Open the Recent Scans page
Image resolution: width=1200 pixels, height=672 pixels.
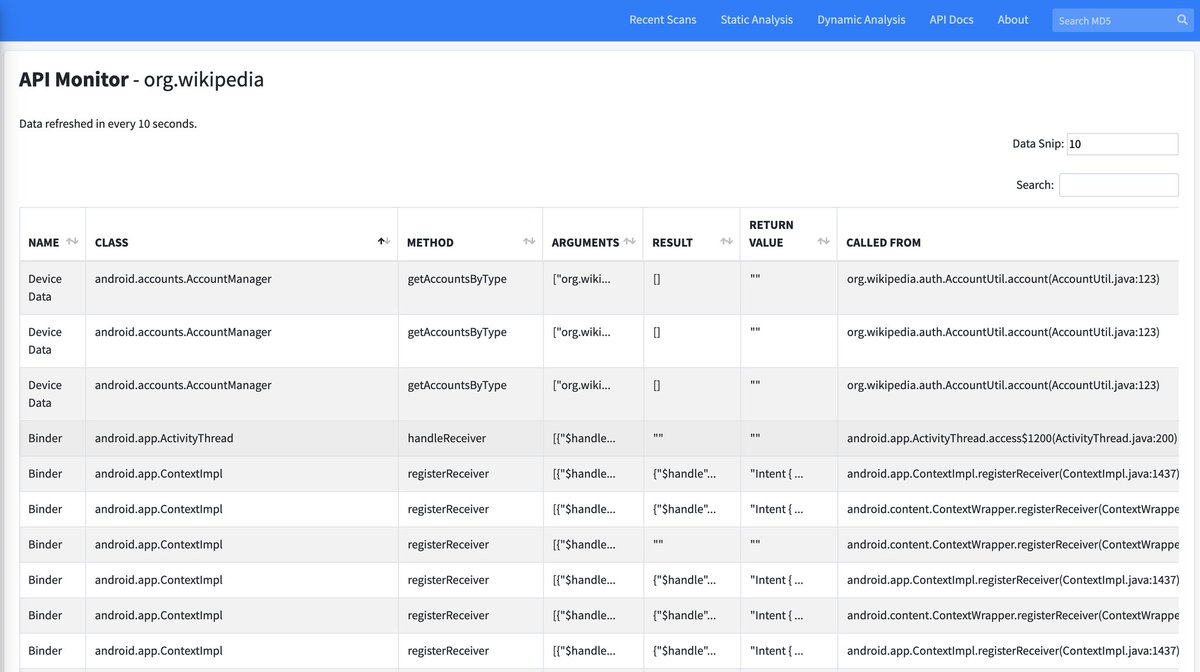click(663, 19)
